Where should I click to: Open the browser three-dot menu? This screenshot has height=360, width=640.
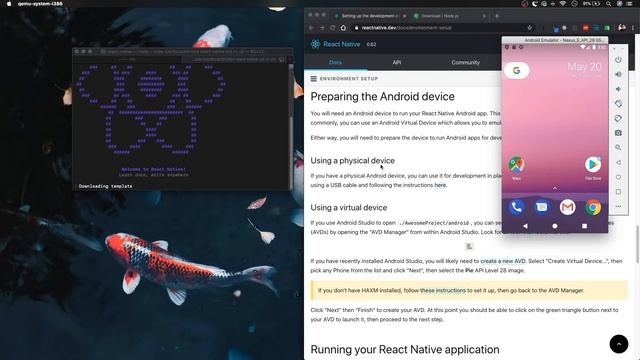coord(633,28)
